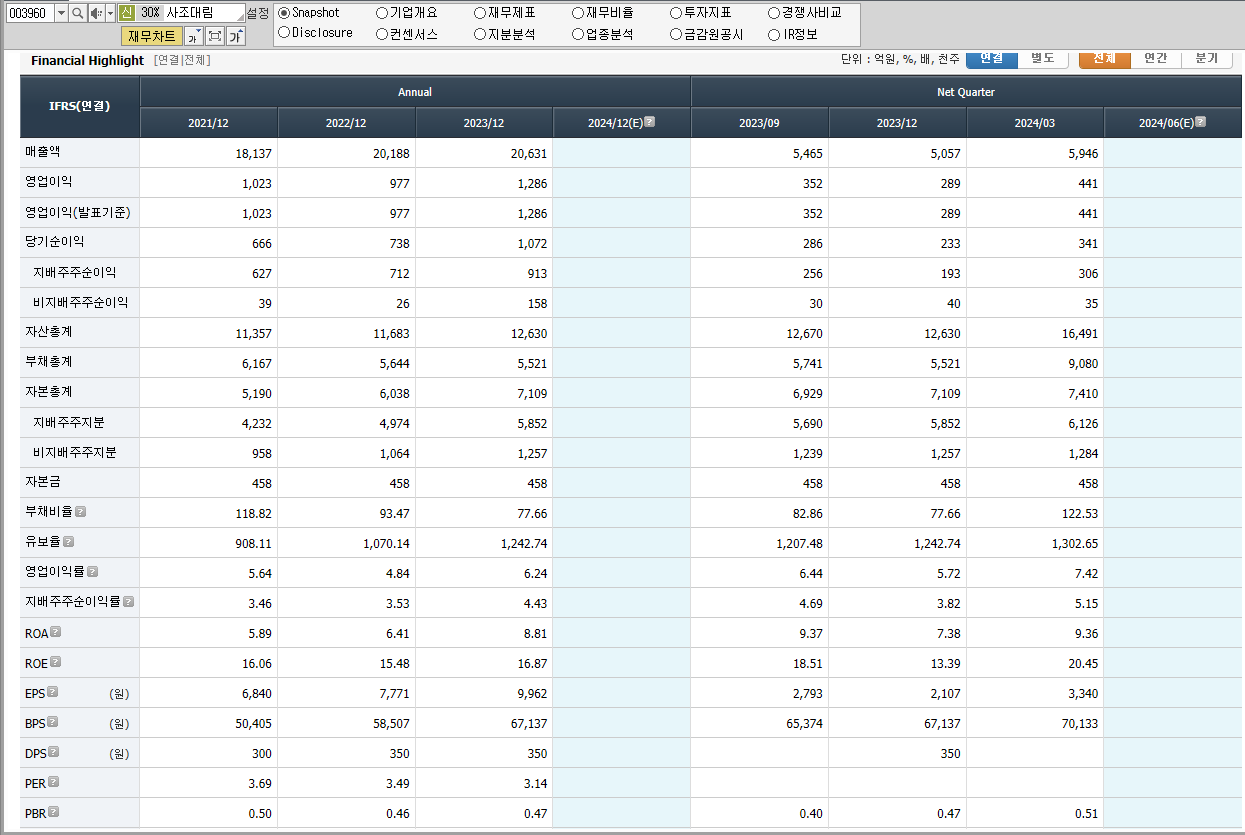Click the IFRS(연결) table corner header
The width and height of the screenshot is (1245, 835).
tap(80, 106)
